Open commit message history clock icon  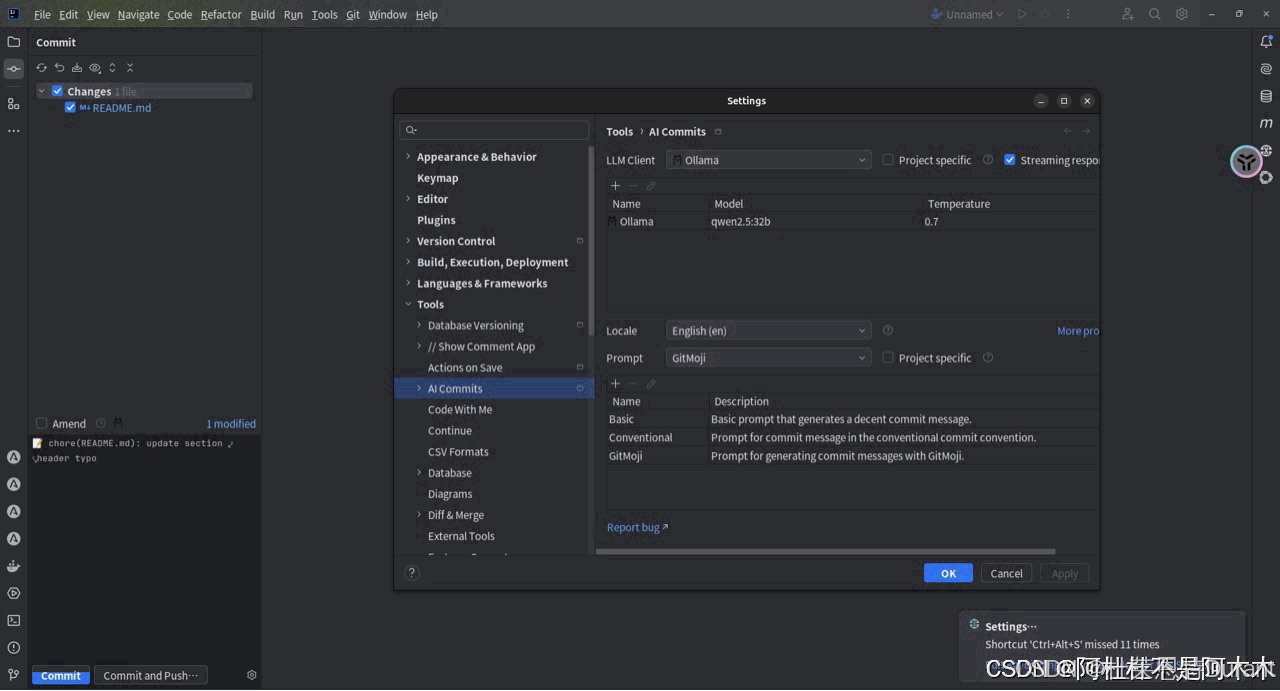click(x=100, y=424)
